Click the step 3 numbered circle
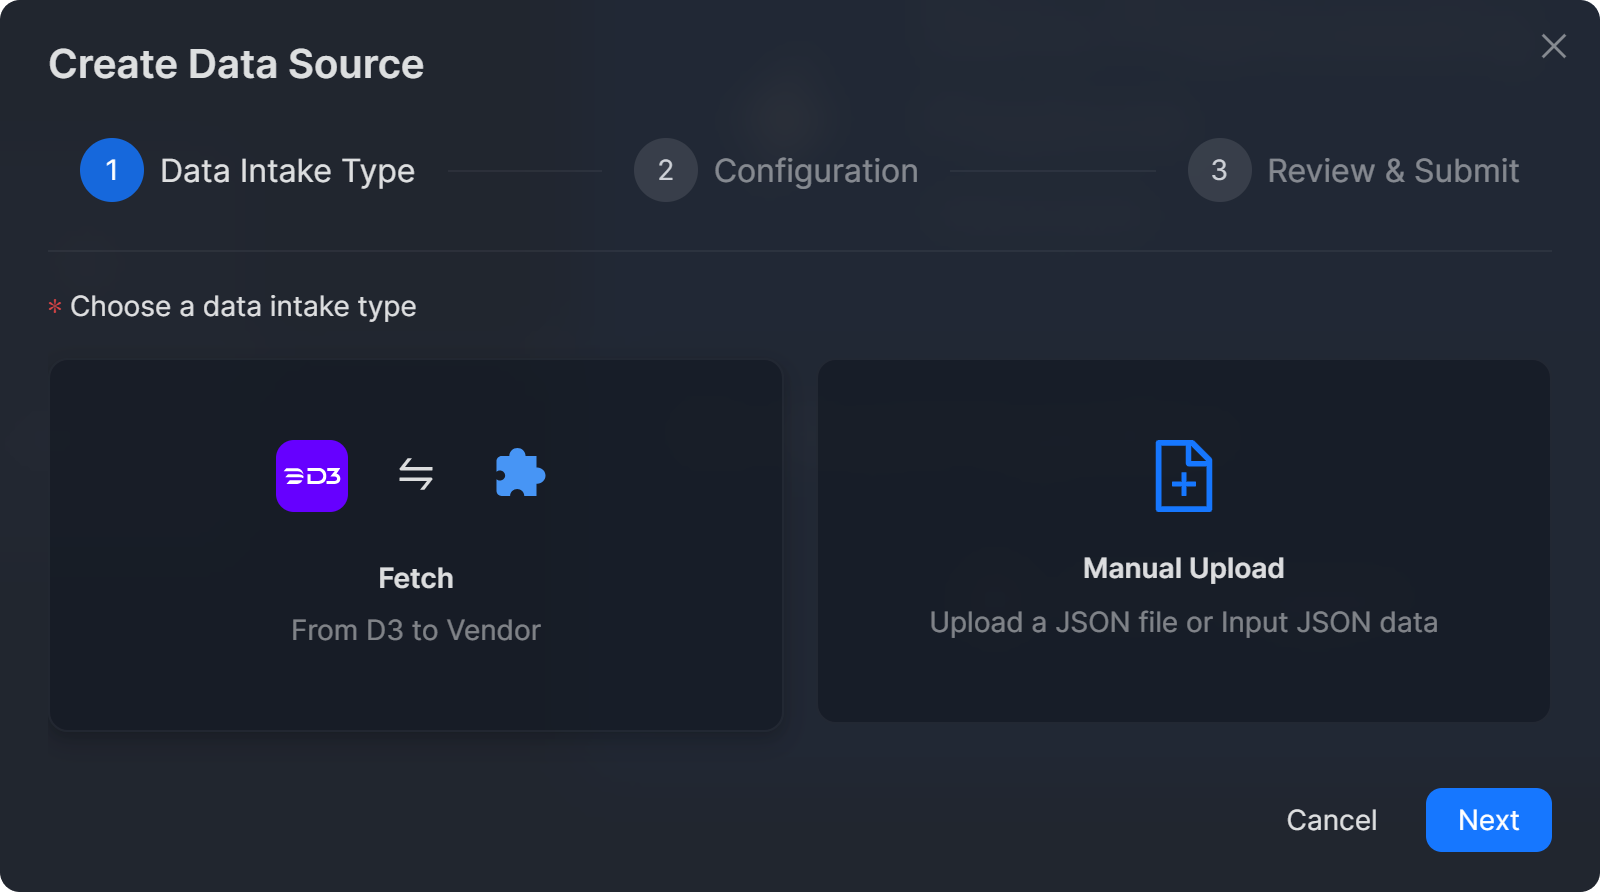The width and height of the screenshot is (1600, 892). [1219, 170]
